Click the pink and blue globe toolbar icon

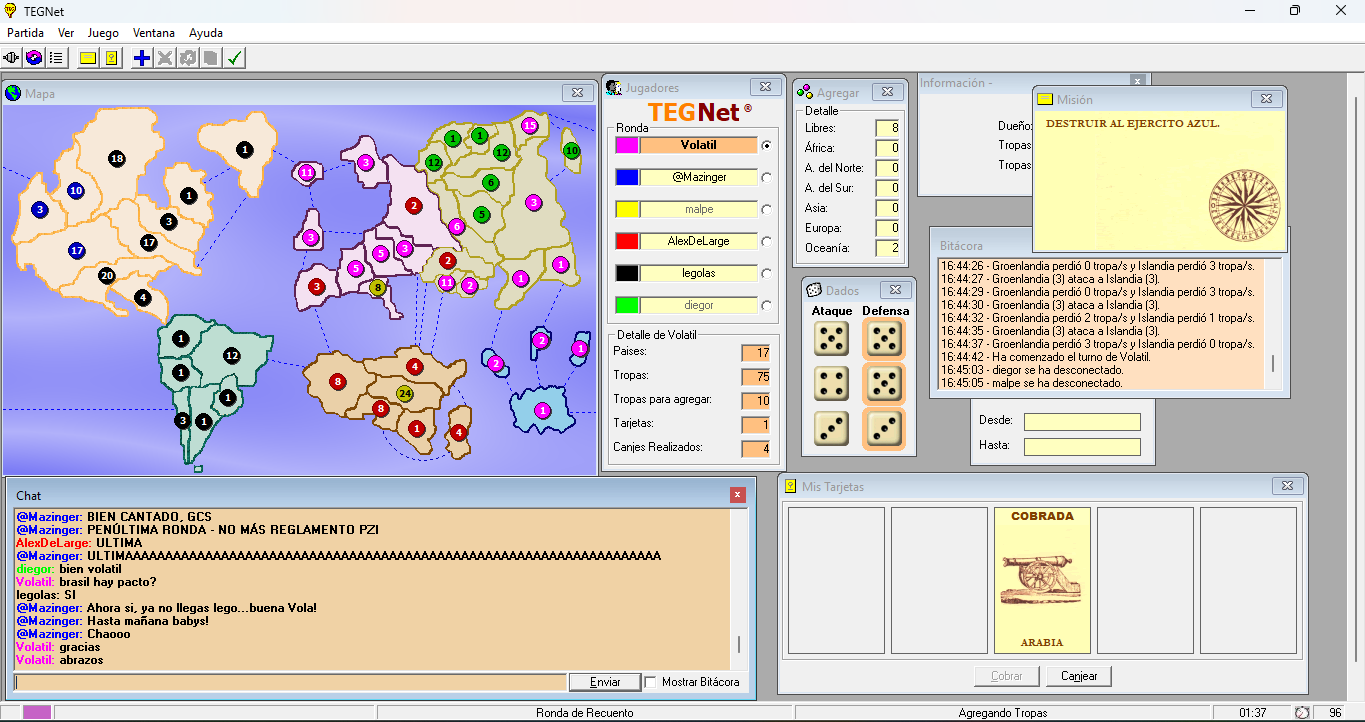coord(34,58)
